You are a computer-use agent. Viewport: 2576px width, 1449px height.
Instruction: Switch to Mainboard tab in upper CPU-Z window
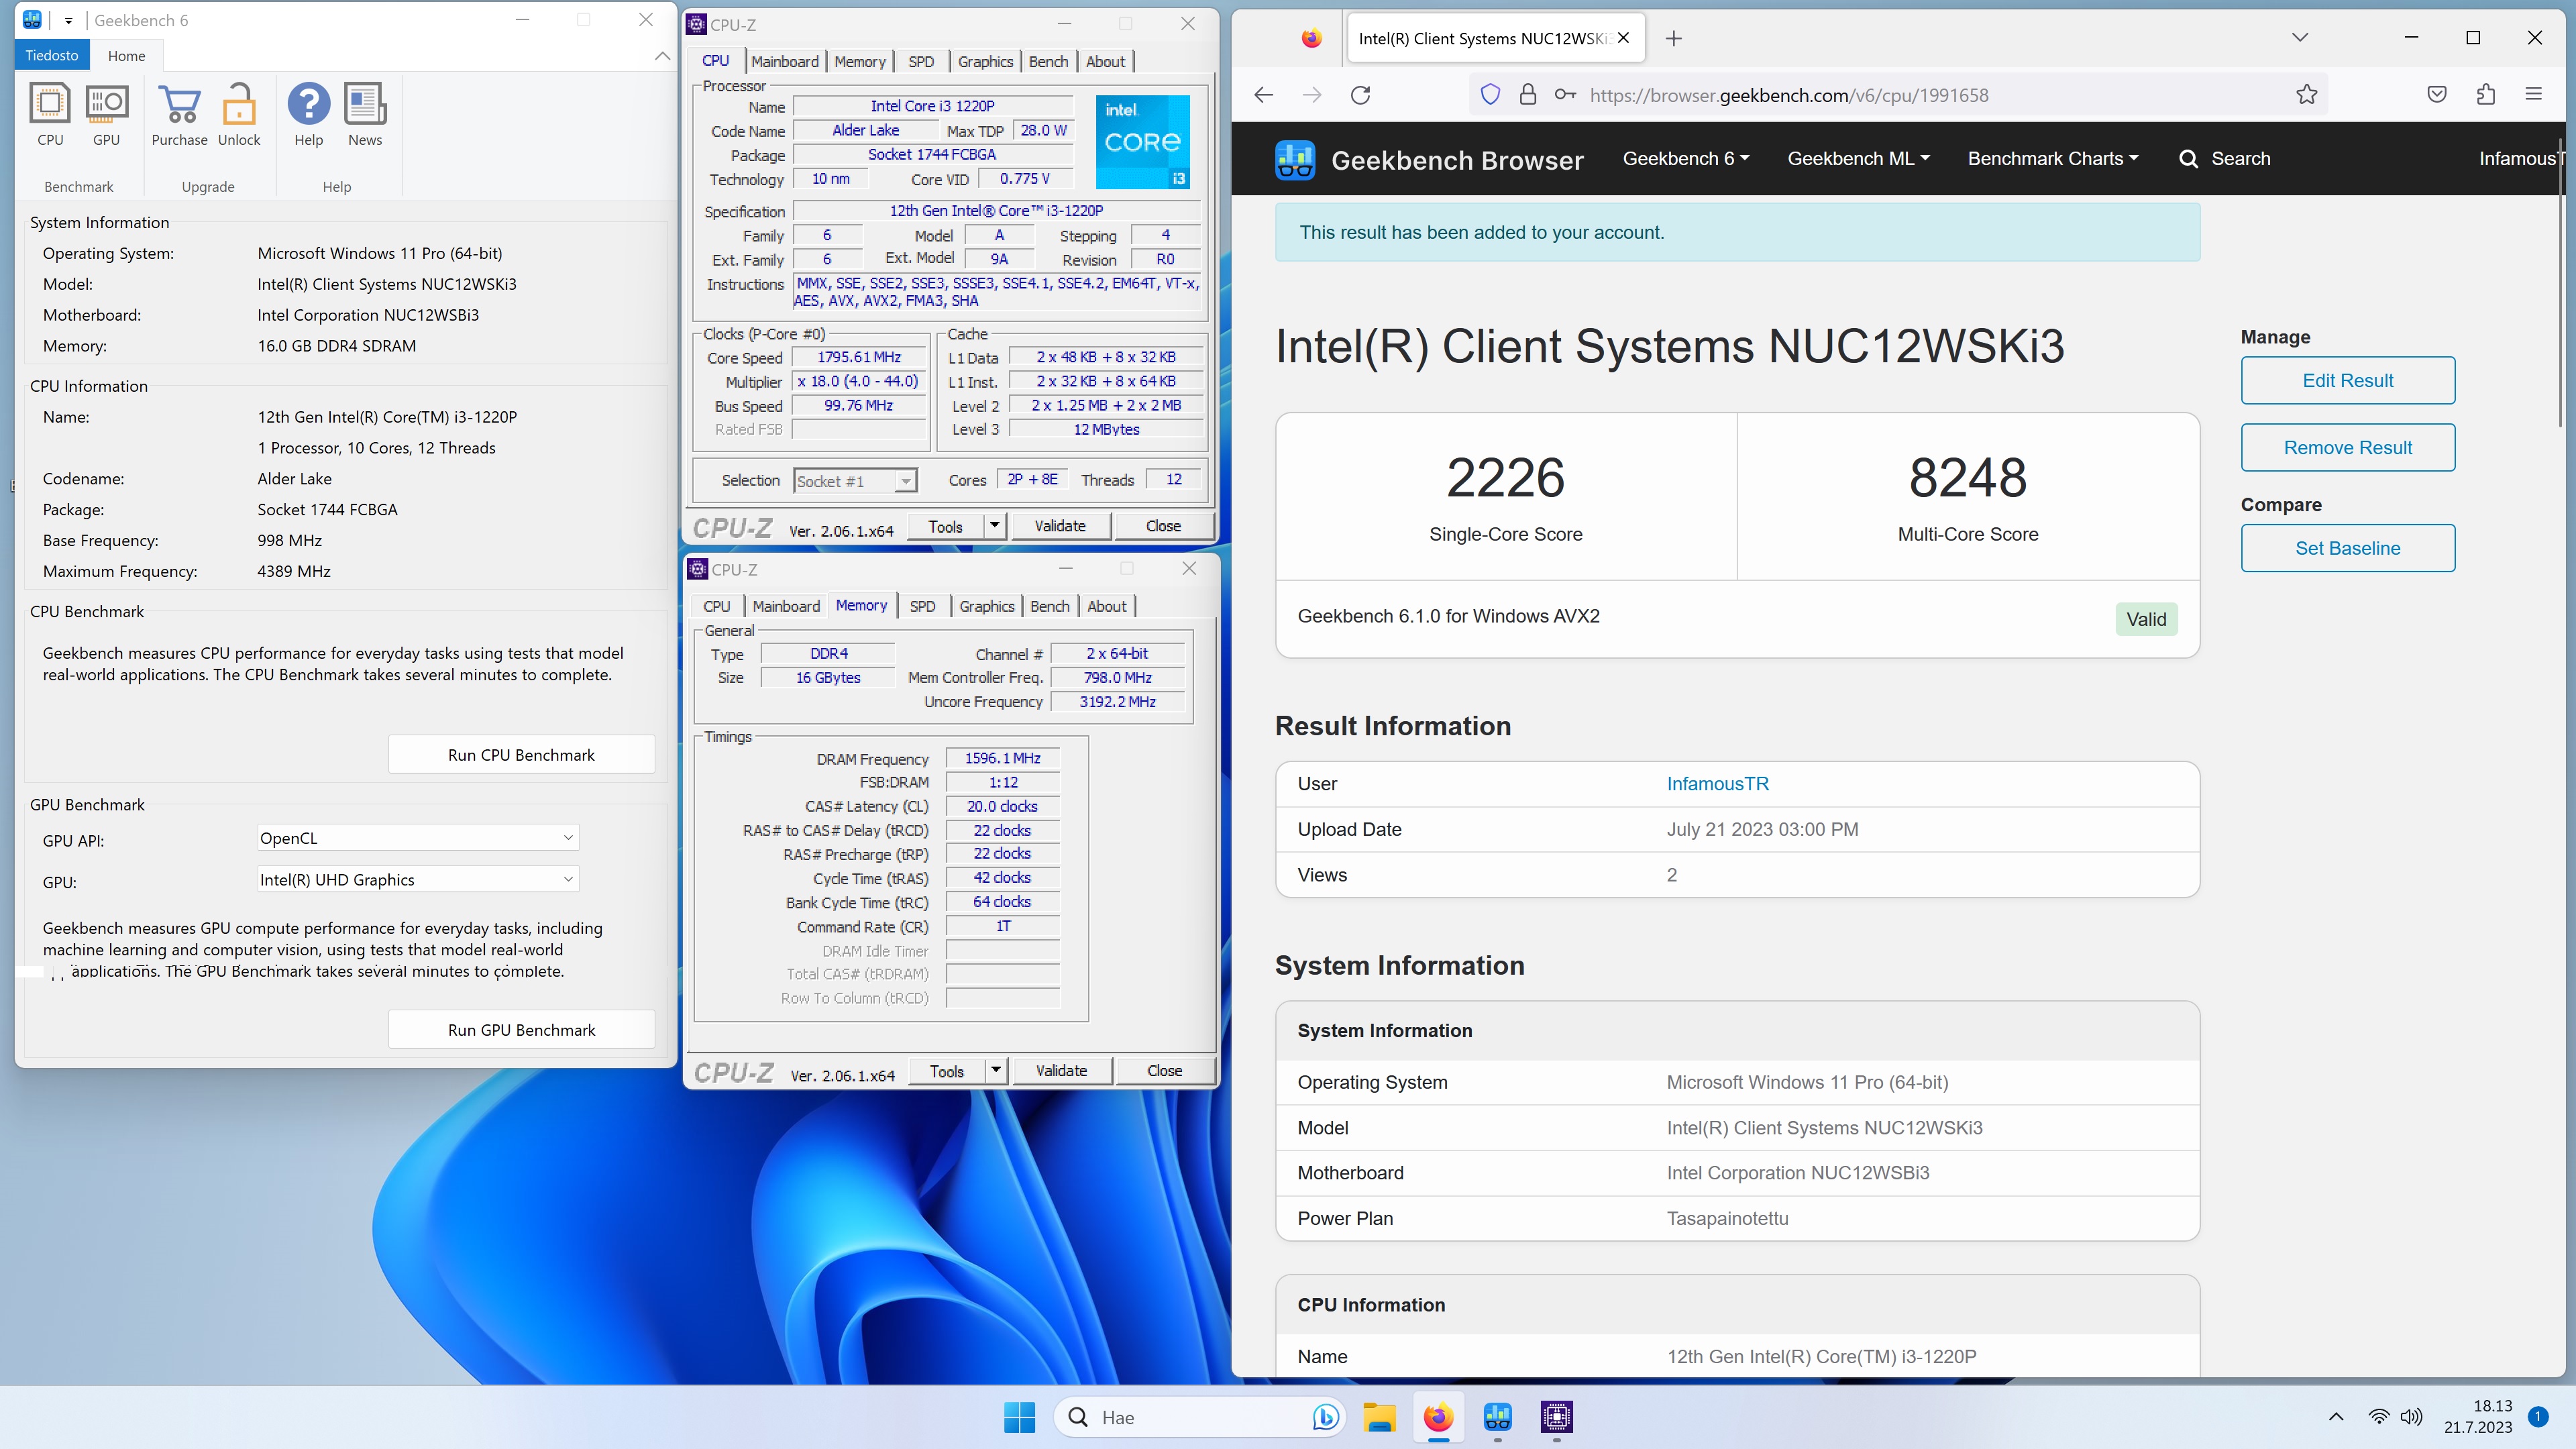785,61
